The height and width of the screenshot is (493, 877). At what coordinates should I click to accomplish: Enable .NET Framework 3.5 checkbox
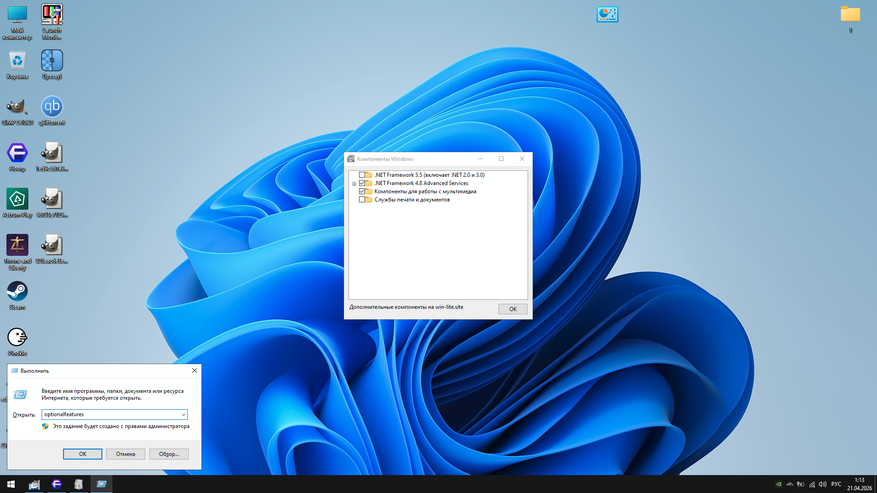tap(362, 175)
